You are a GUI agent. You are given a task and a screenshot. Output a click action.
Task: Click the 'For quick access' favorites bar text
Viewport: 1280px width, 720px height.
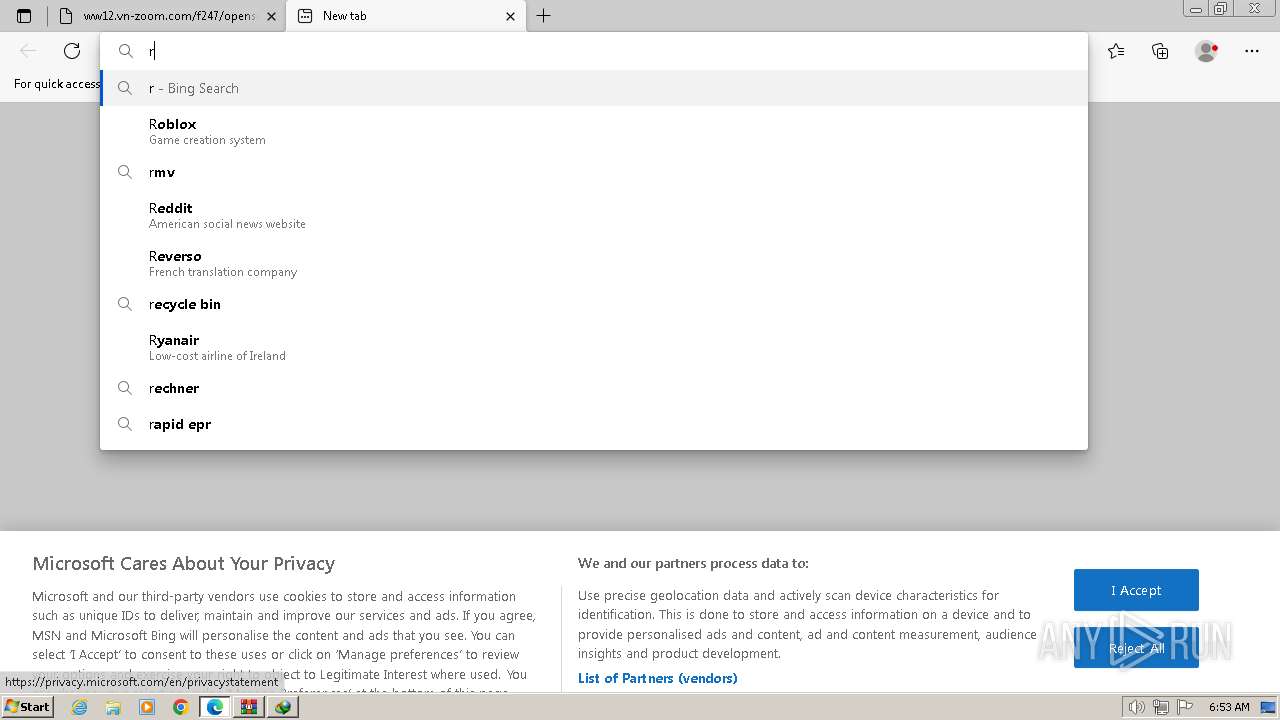click(57, 84)
